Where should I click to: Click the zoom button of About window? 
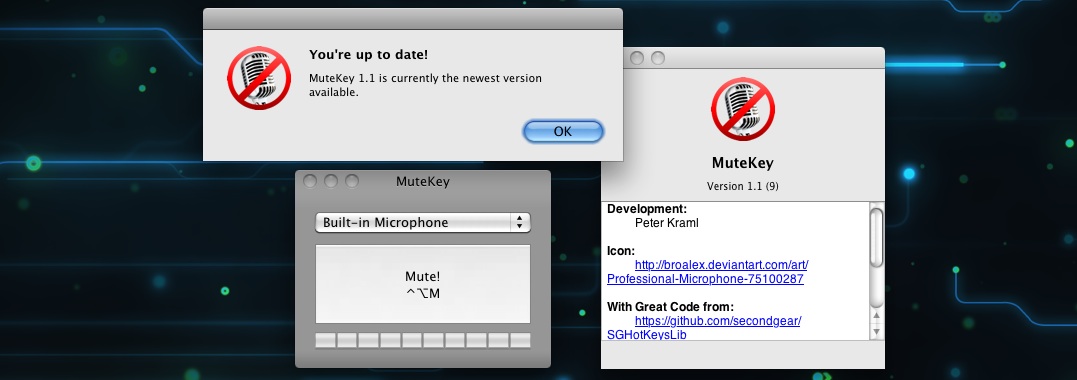pos(658,58)
